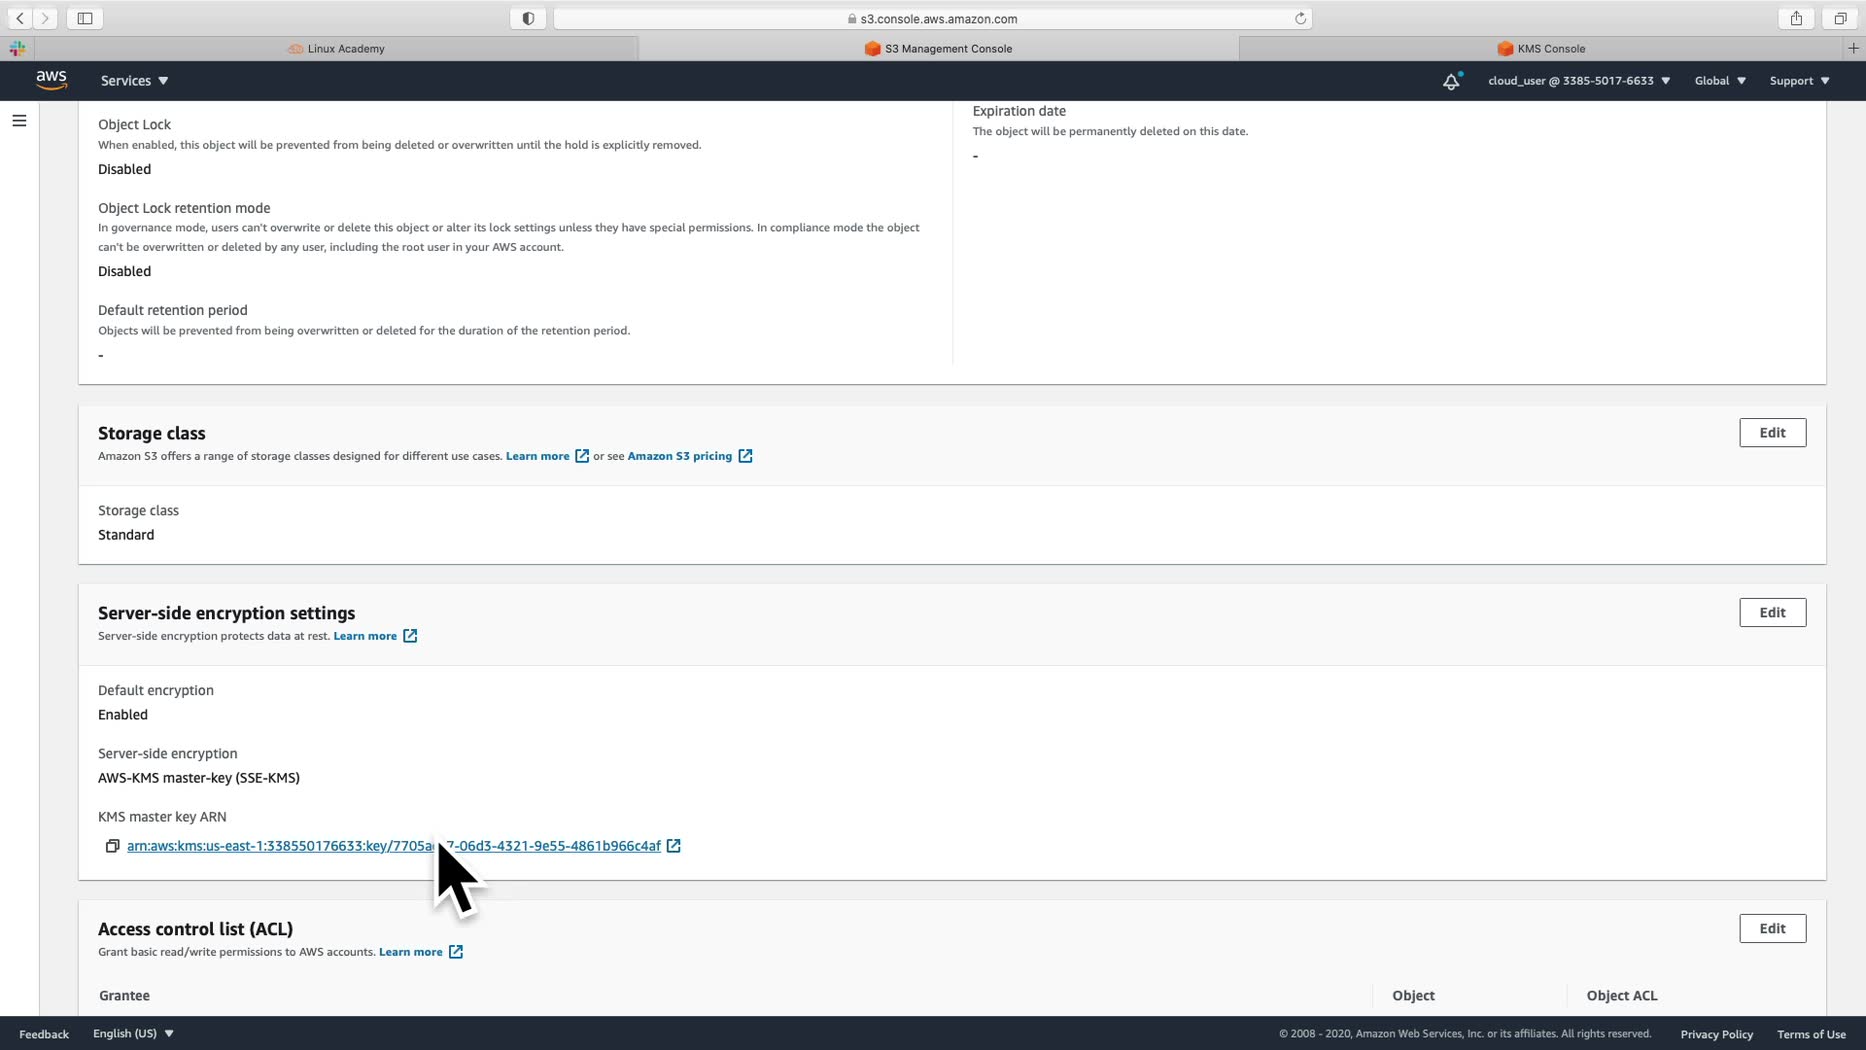Open the storage class Learn more link

(x=537, y=456)
